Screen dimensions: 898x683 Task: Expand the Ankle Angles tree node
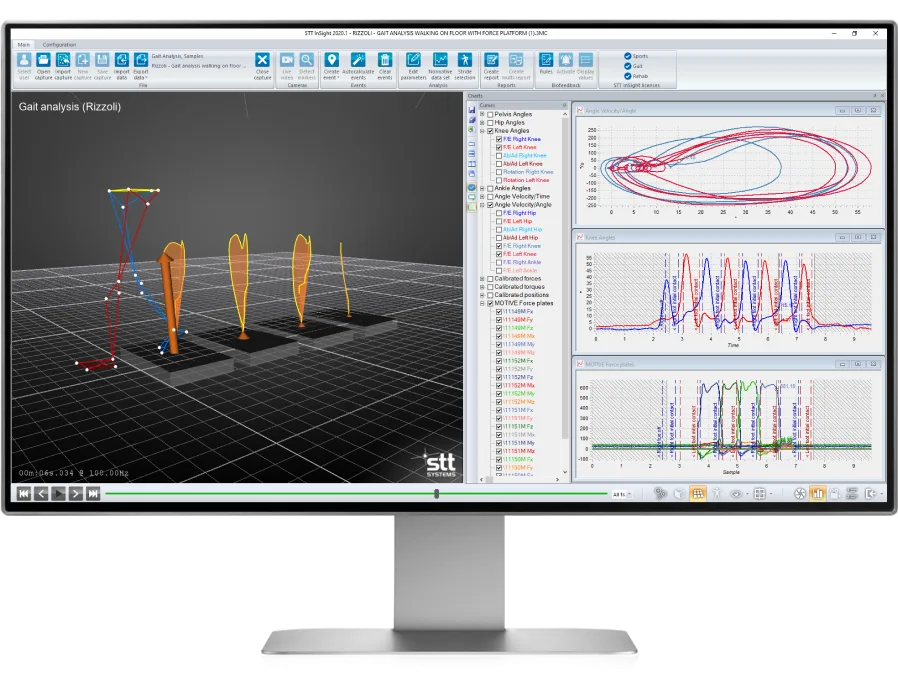click(482, 188)
